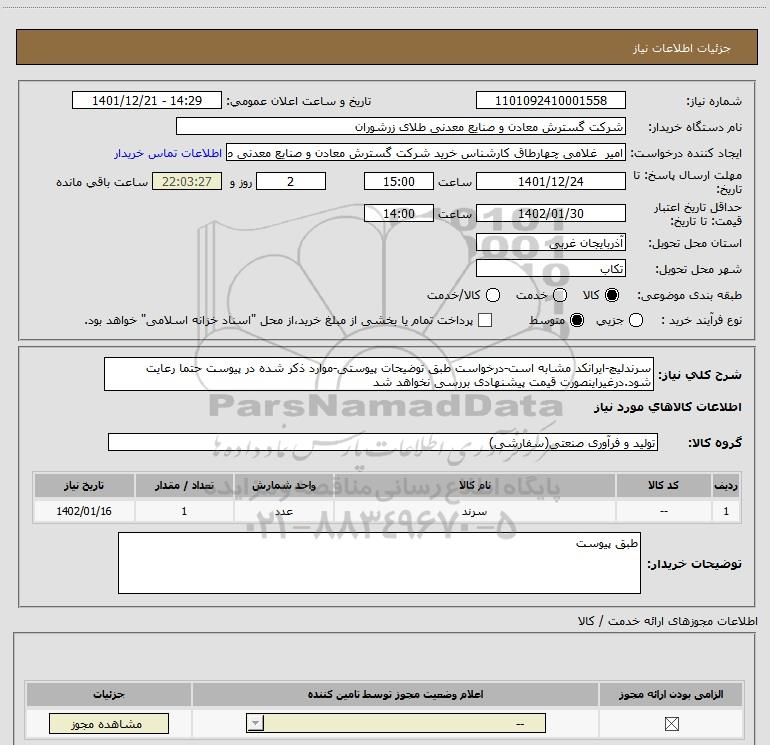Click the unit cell 'عدد'

284,511
